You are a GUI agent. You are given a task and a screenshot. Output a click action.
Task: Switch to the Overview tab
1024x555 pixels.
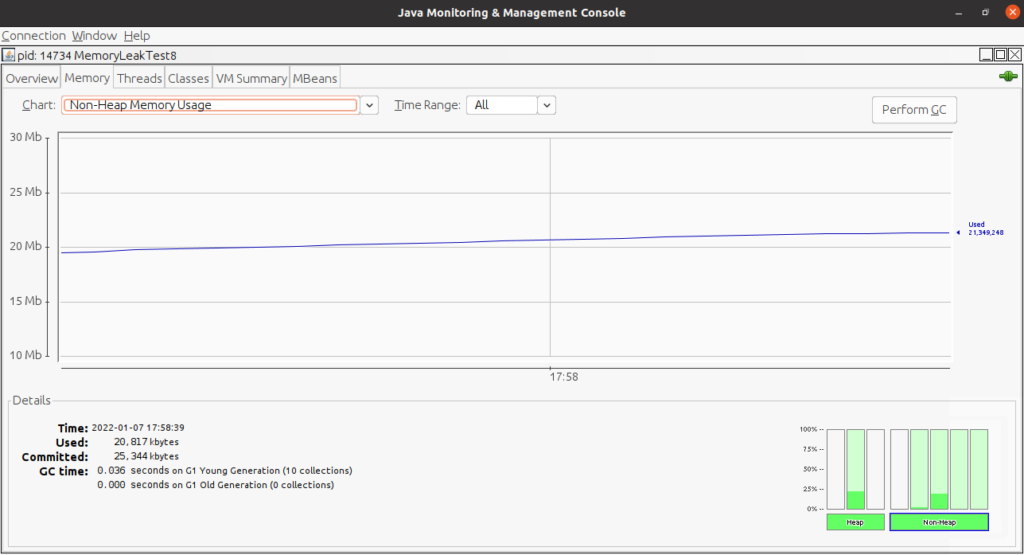(x=31, y=78)
